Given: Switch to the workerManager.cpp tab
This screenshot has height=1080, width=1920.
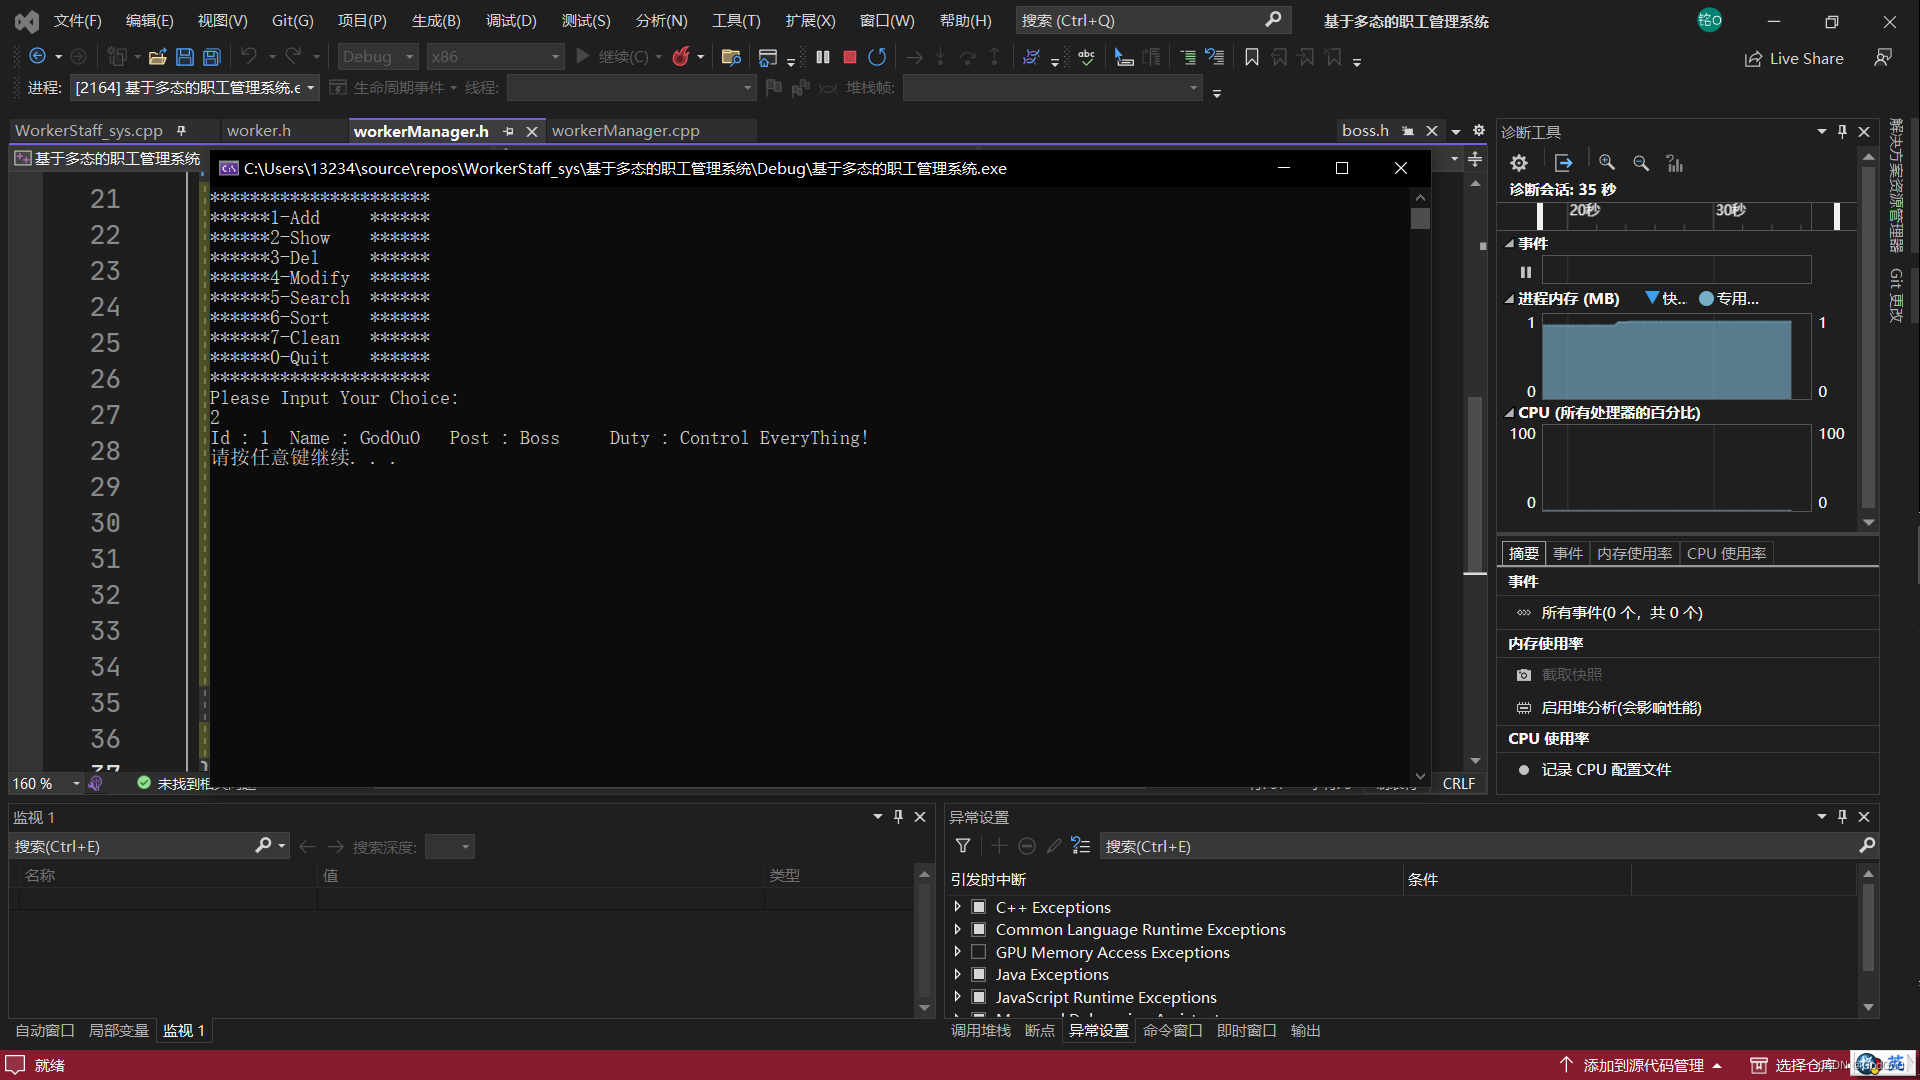Looking at the screenshot, I should tap(626, 131).
